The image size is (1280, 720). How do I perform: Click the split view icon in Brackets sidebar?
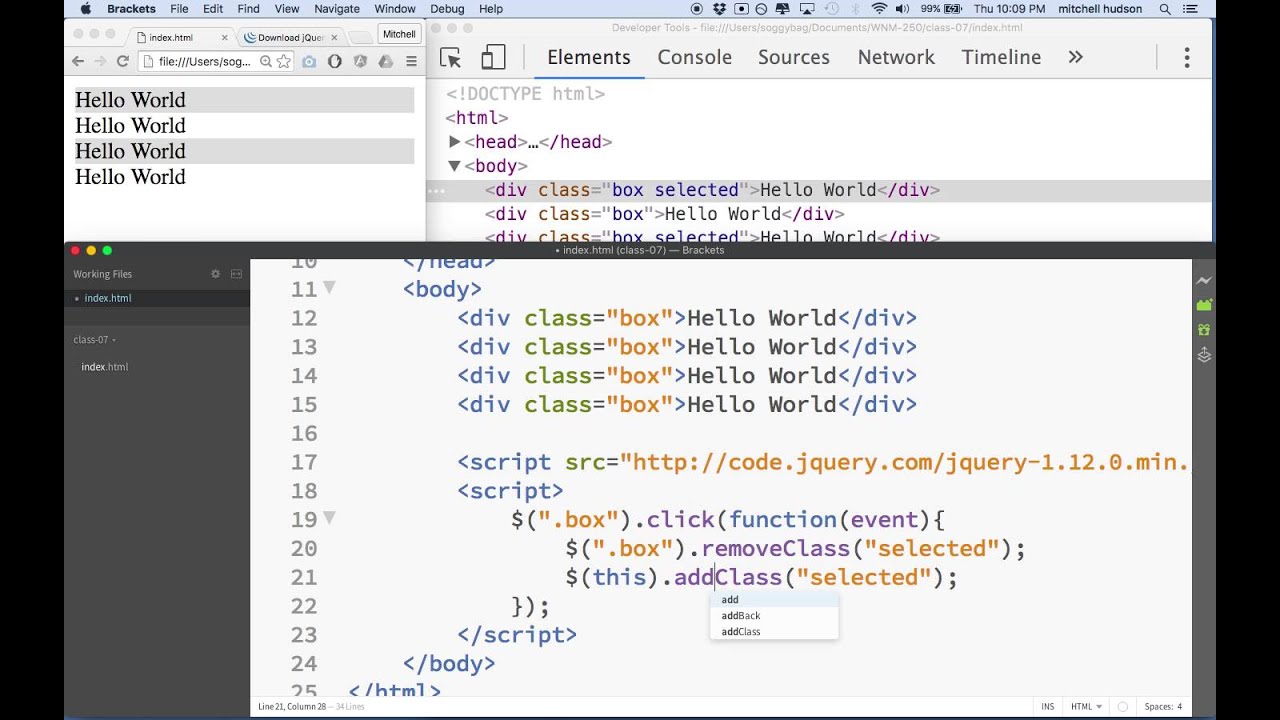(236, 274)
